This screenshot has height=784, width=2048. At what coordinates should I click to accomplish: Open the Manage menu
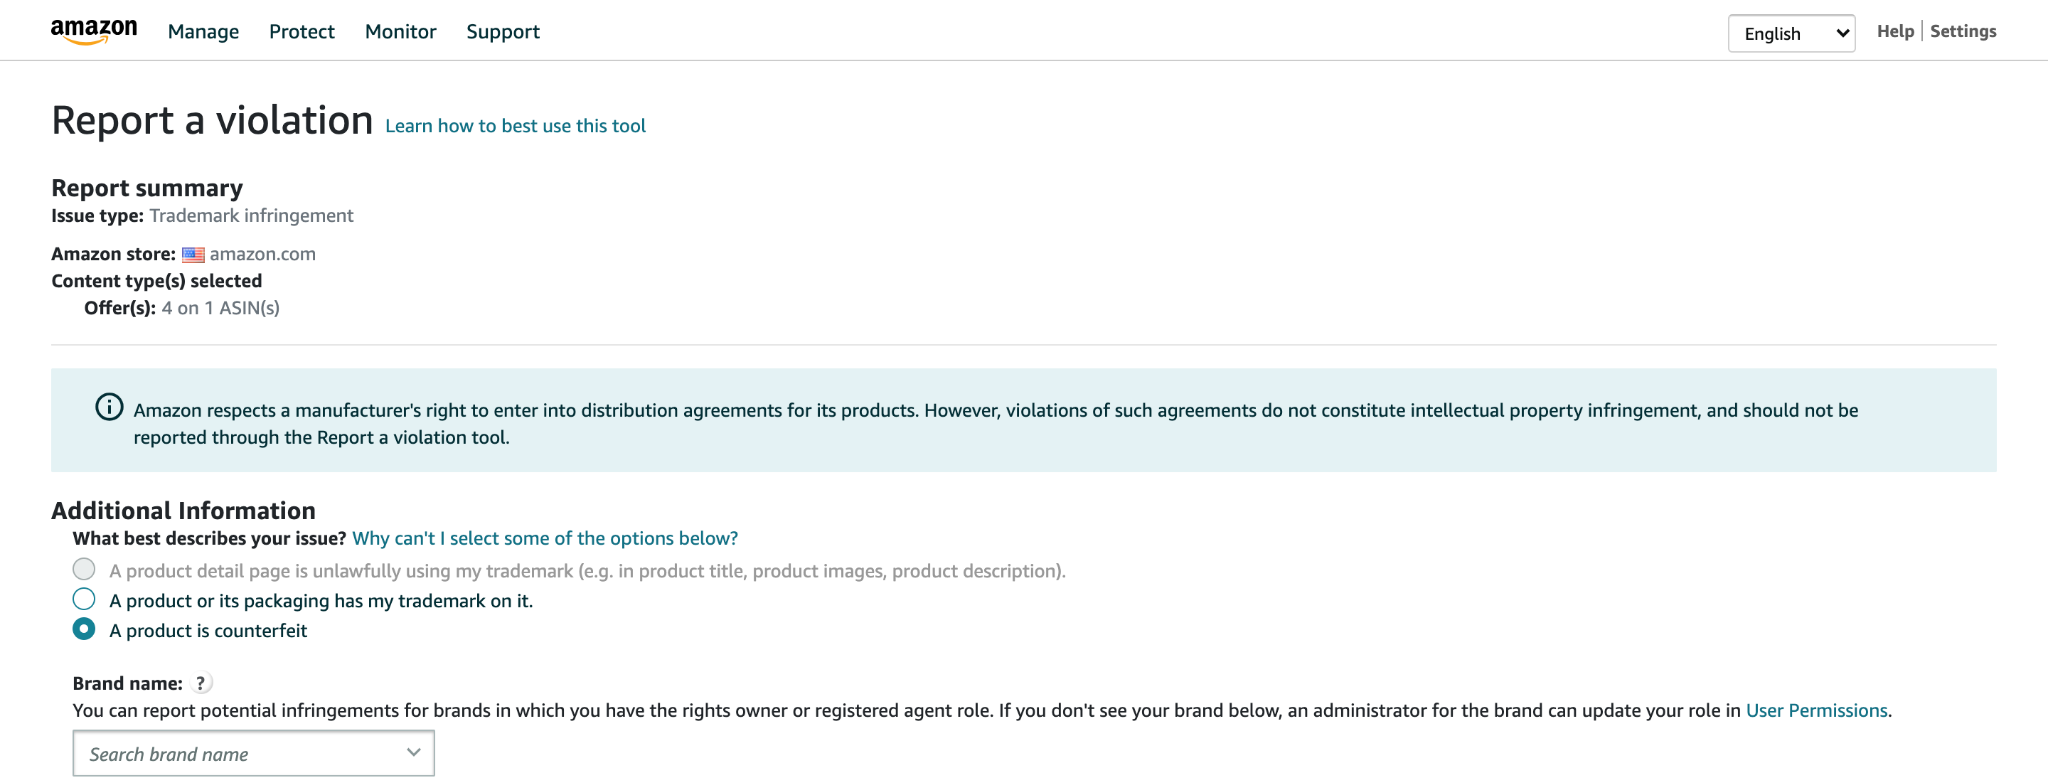coord(203,32)
